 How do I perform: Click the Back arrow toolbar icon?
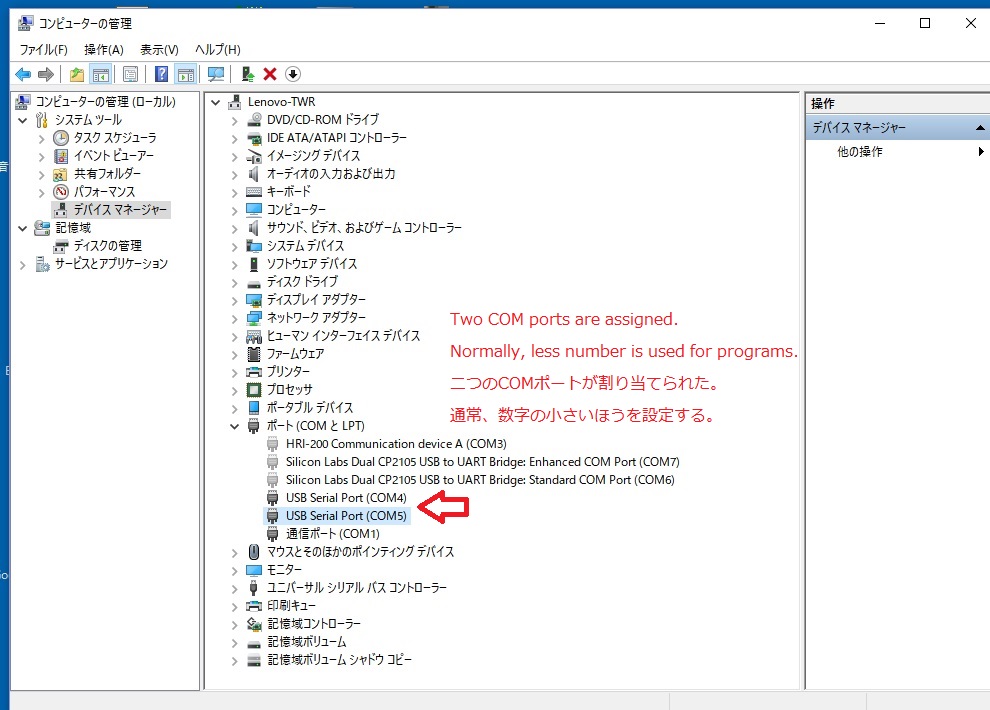[x=23, y=74]
